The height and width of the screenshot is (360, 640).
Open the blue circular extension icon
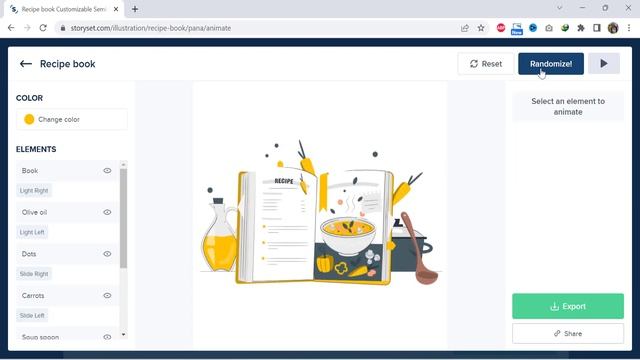[533, 28]
